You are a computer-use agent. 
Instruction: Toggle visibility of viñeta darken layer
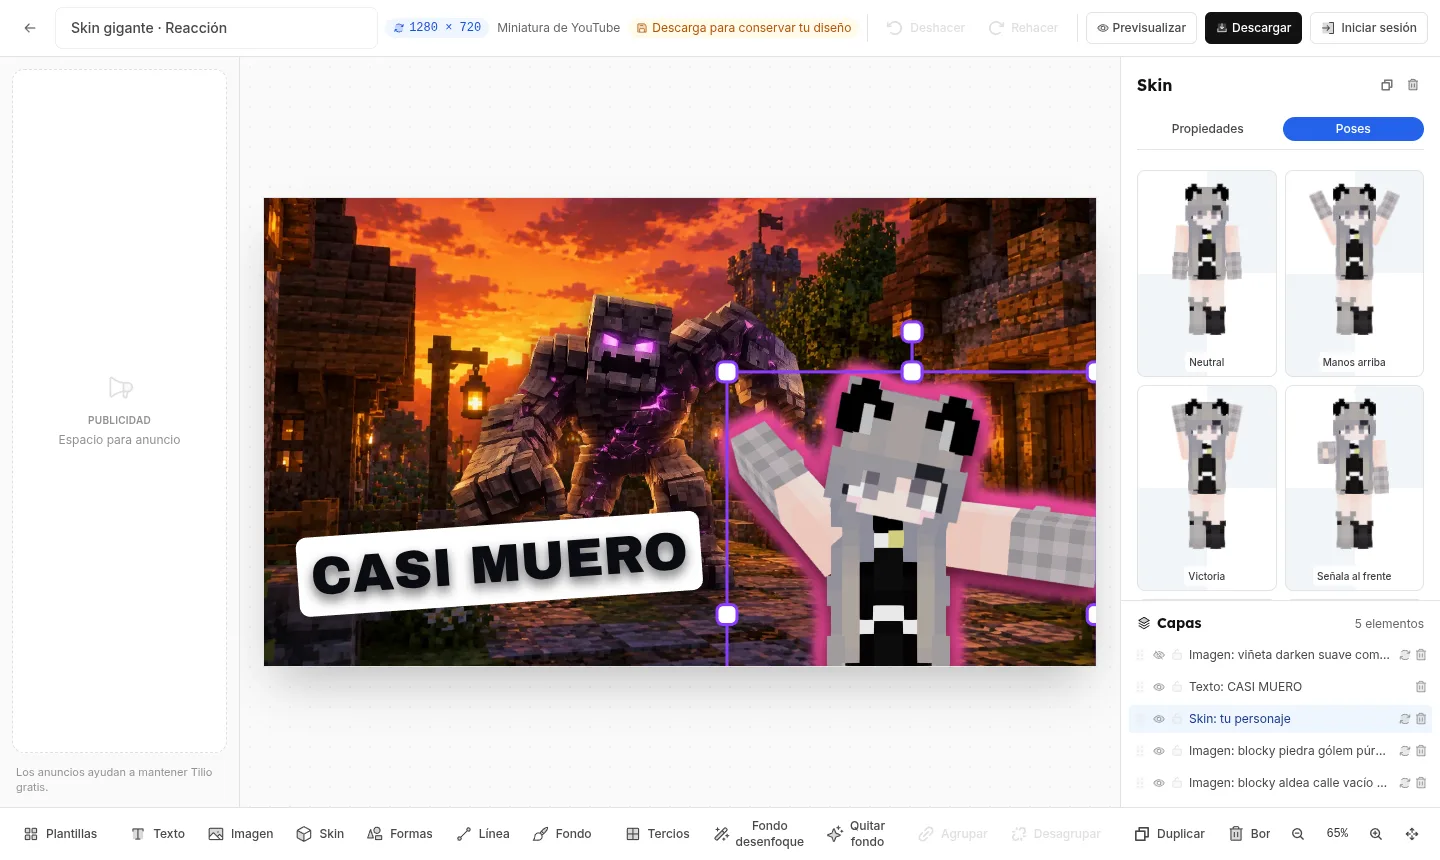click(1159, 655)
